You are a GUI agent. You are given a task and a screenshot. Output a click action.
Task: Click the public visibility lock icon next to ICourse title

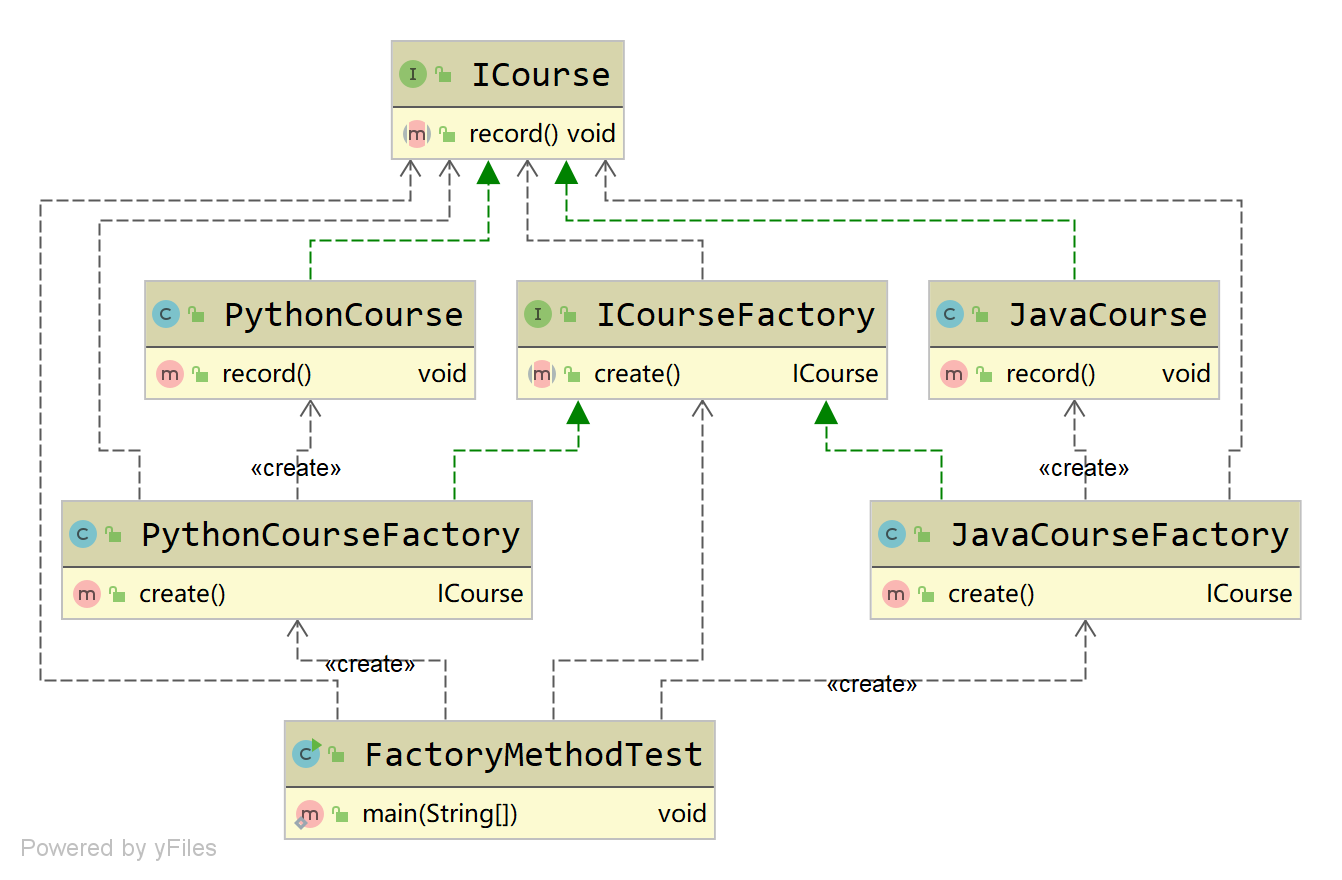pos(443,74)
